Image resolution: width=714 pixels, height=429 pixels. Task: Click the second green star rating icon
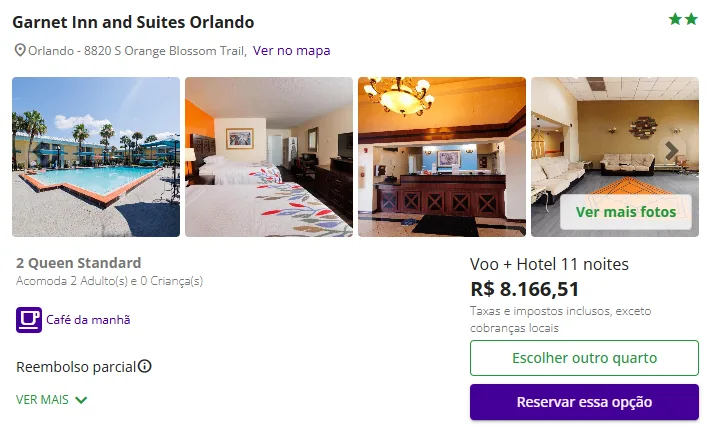691,19
